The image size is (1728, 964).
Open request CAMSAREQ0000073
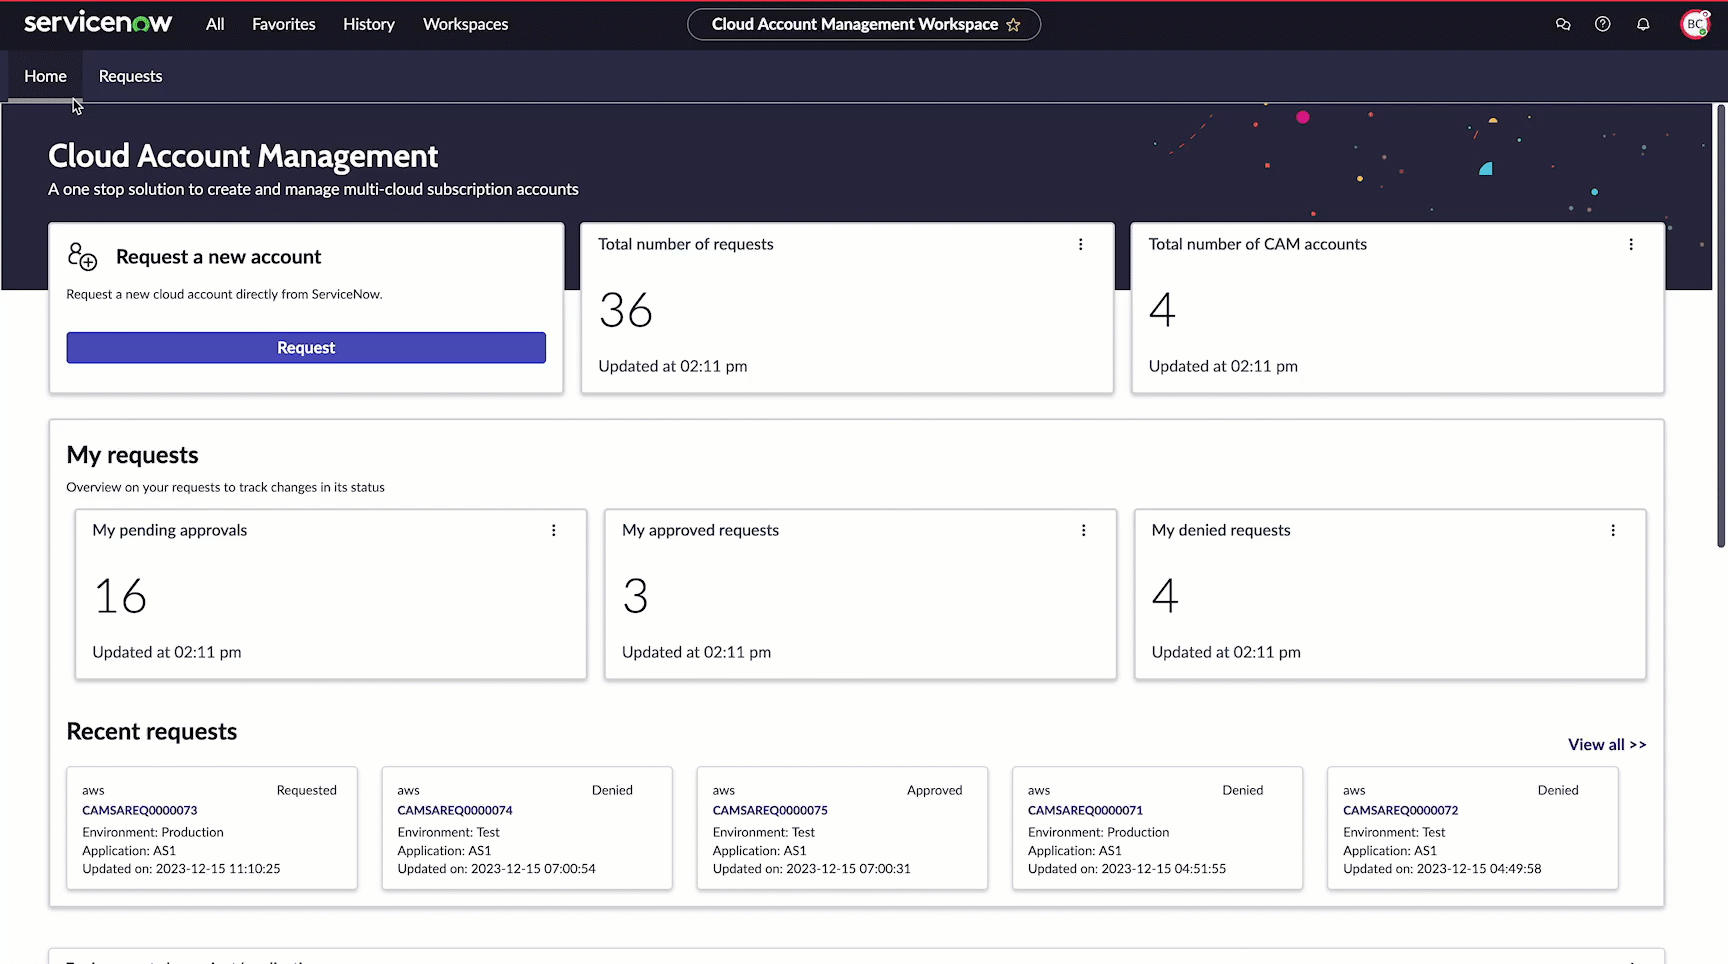coord(140,810)
